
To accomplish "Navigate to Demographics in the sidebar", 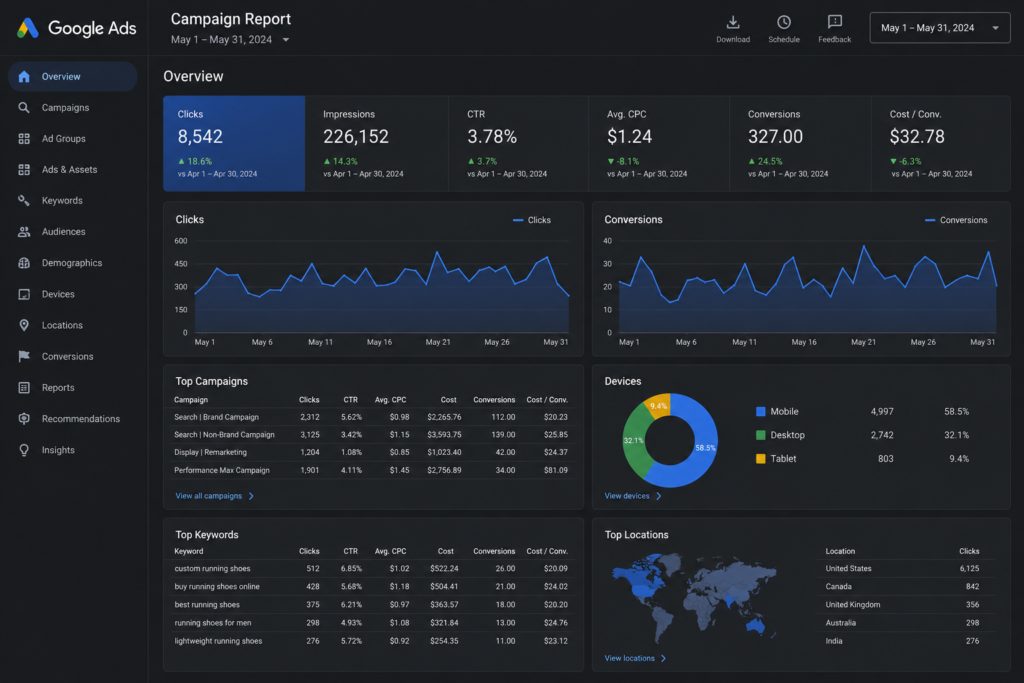I will (72, 263).
